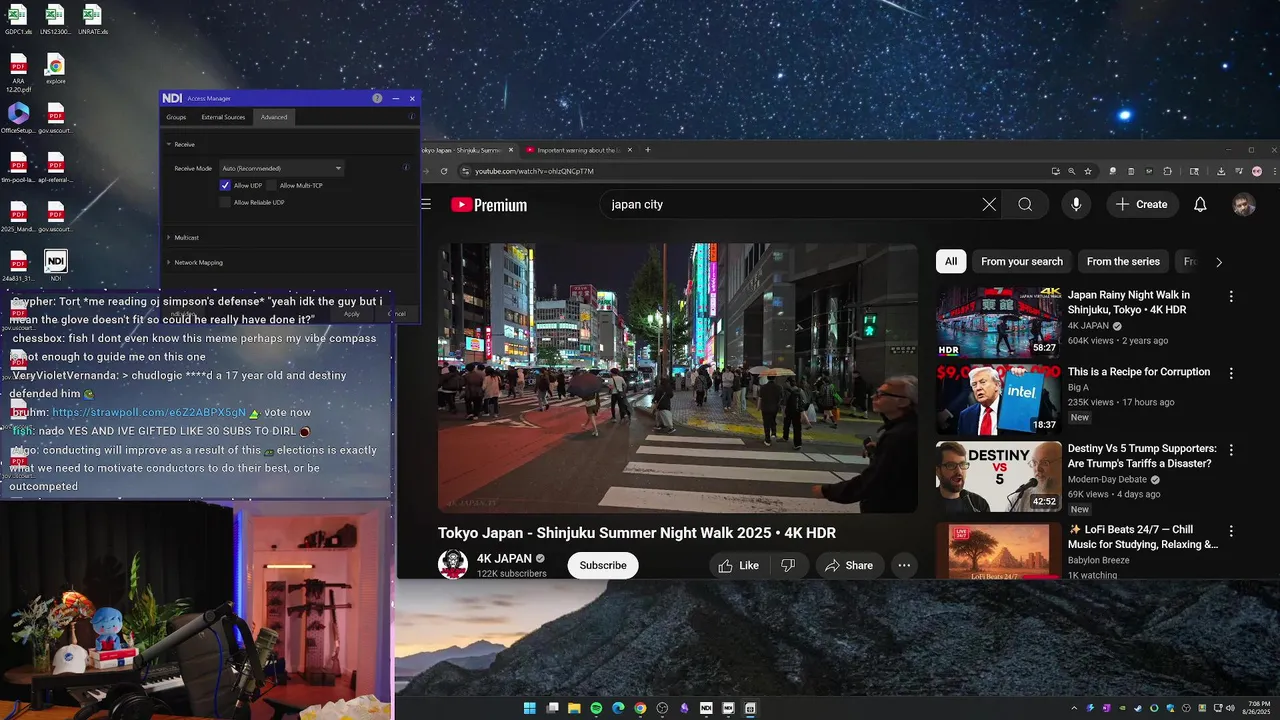Viewport: 1280px width, 720px height.
Task: Open File Explorer from taskbar
Action: point(574,708)
